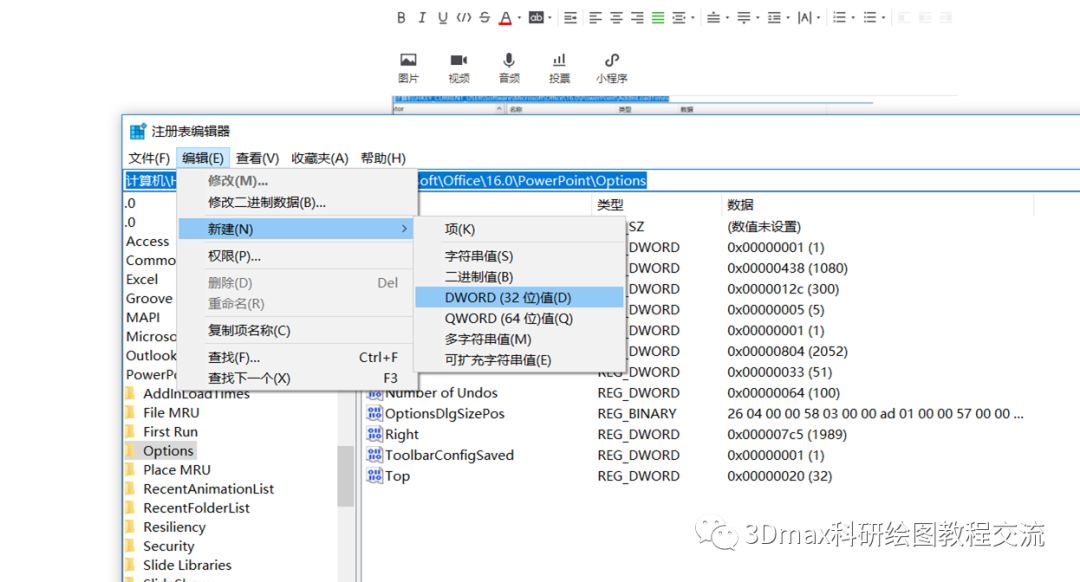
Task: Open line height dropdown arrow
Action: (x=788, y=19)
